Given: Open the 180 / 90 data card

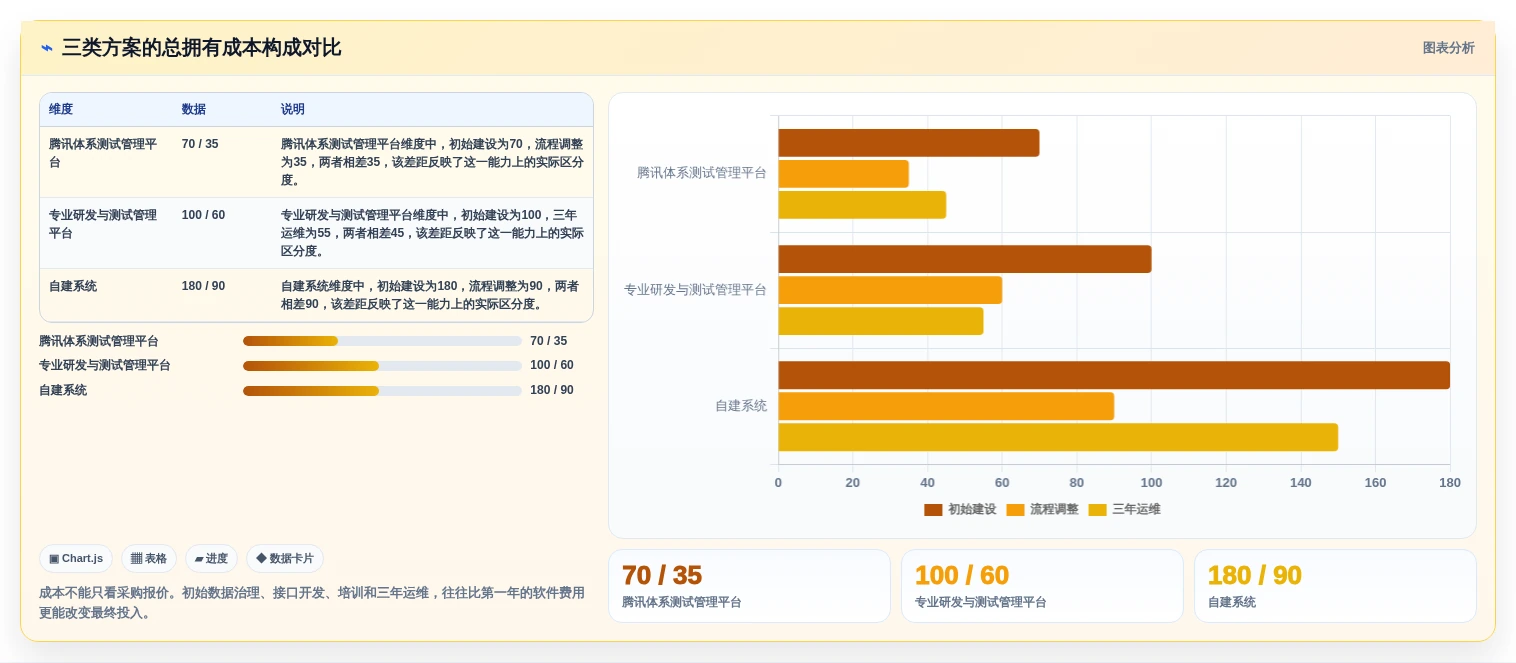Looking at the screenshot, I should click(1335, 586).
